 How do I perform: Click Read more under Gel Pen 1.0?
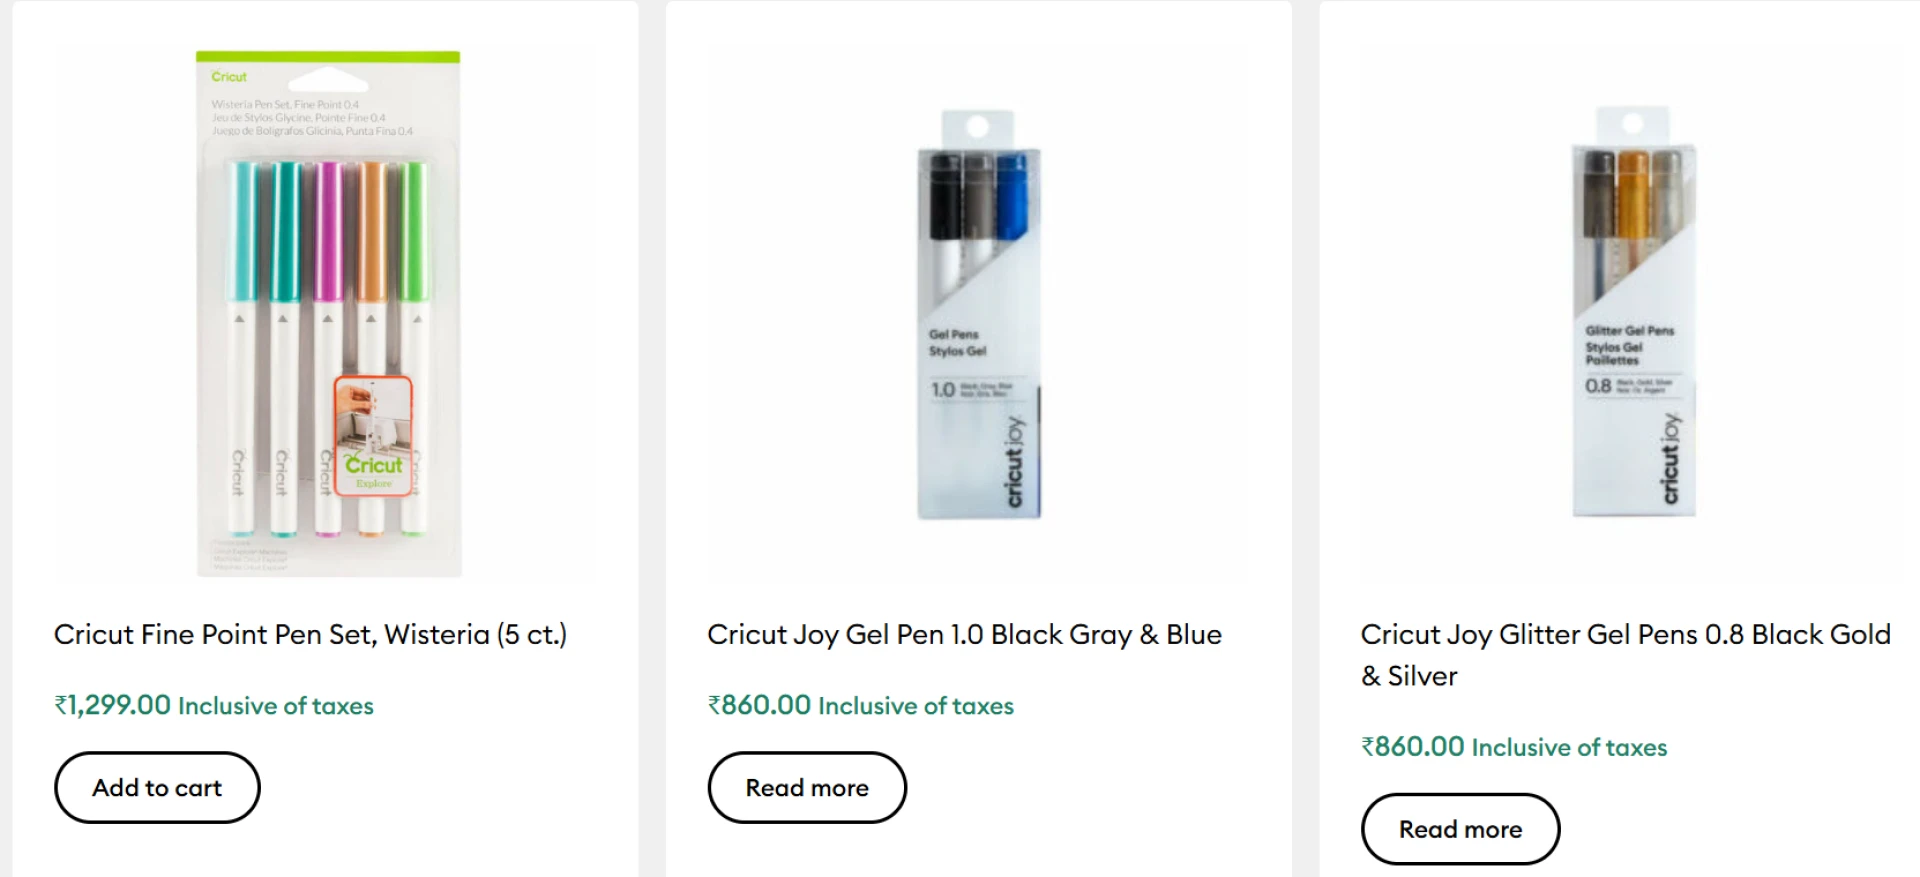[807, 788]
